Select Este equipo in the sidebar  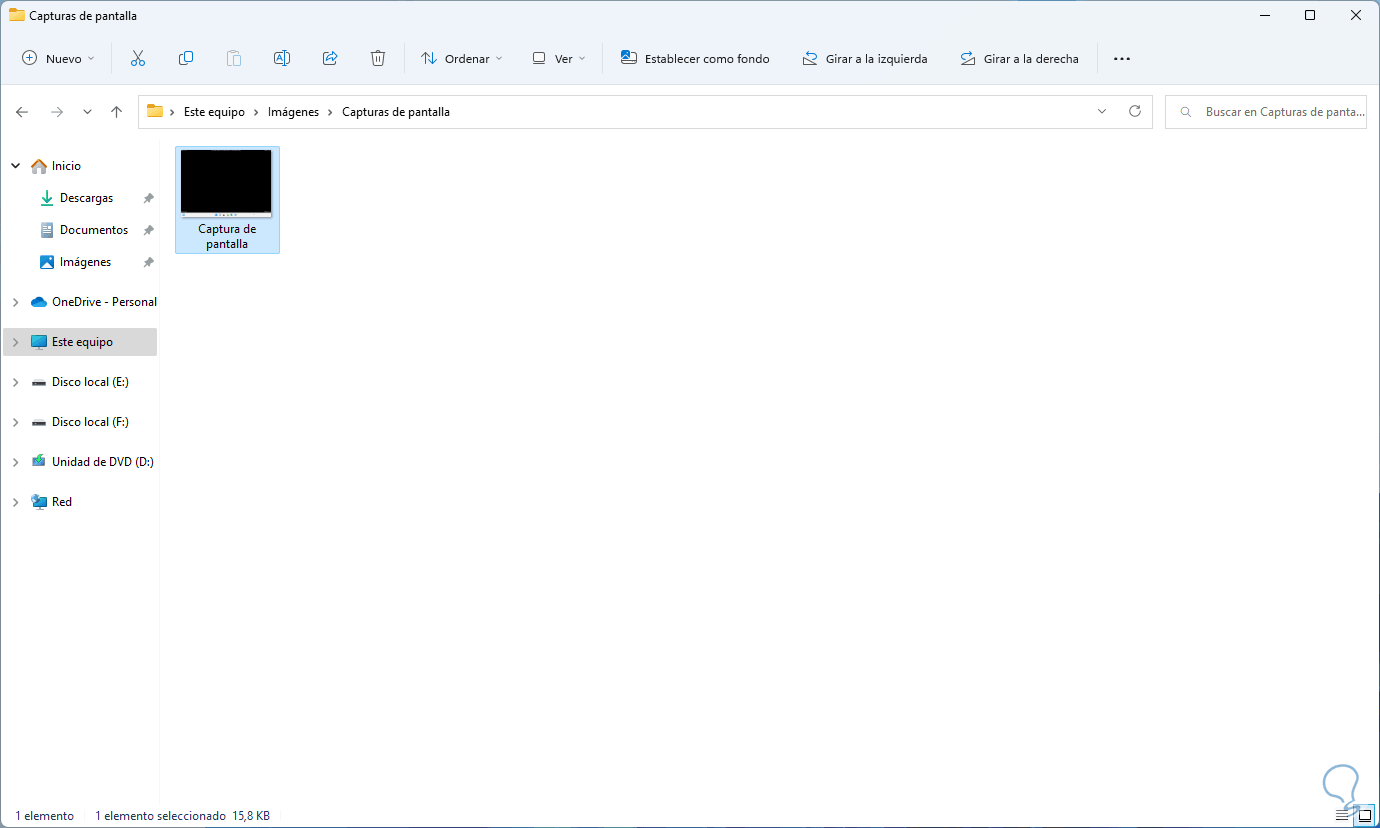[x=82, y=342]
